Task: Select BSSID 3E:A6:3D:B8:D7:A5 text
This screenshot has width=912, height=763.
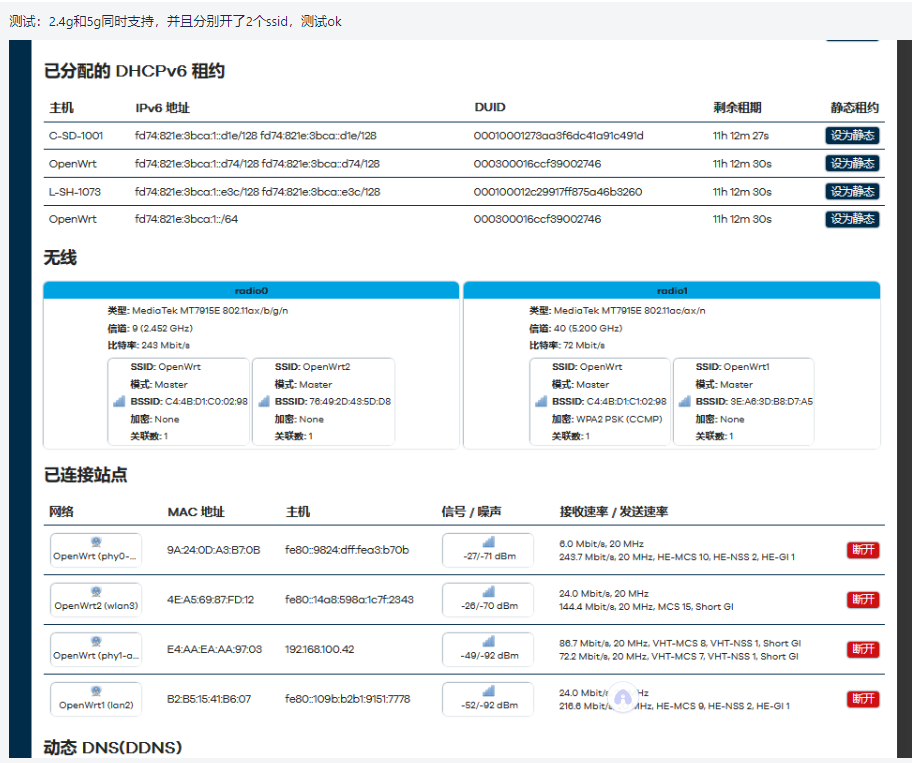Action: click(771, 402)
